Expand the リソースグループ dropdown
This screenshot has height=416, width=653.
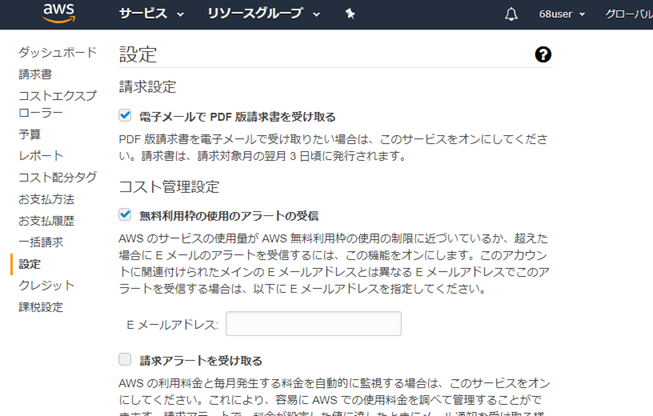(x=263, y=14)
